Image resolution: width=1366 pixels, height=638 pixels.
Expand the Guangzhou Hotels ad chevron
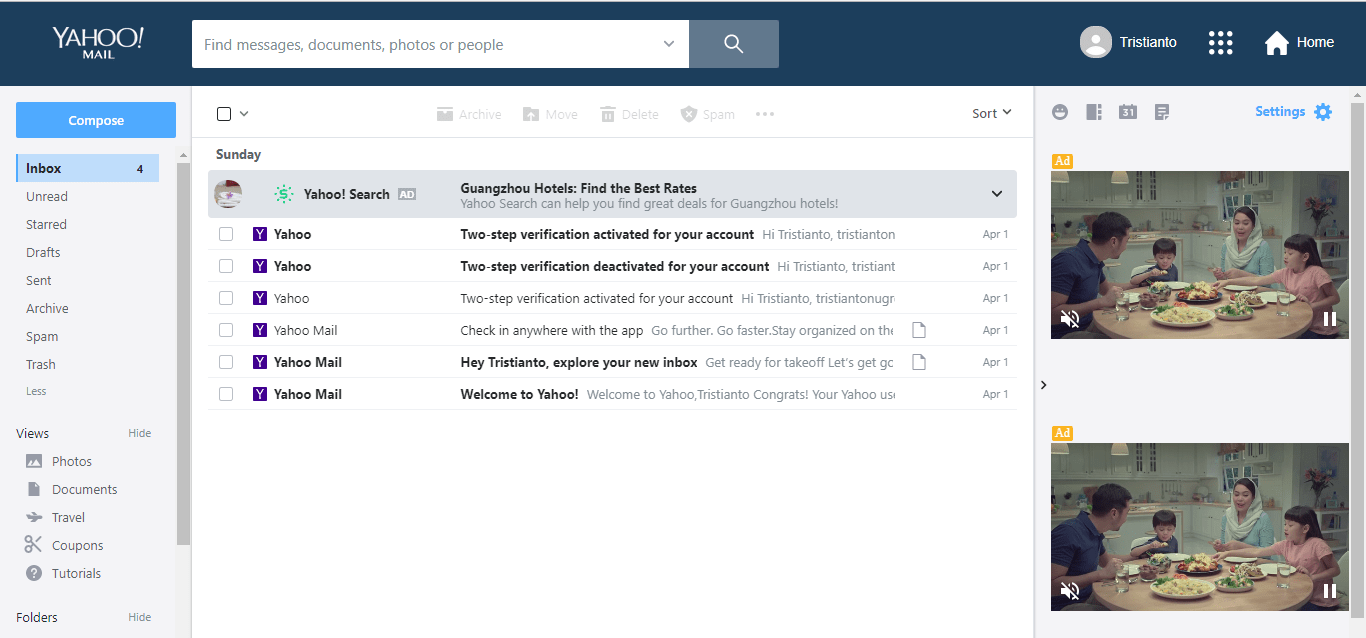[x=997, y=194]
